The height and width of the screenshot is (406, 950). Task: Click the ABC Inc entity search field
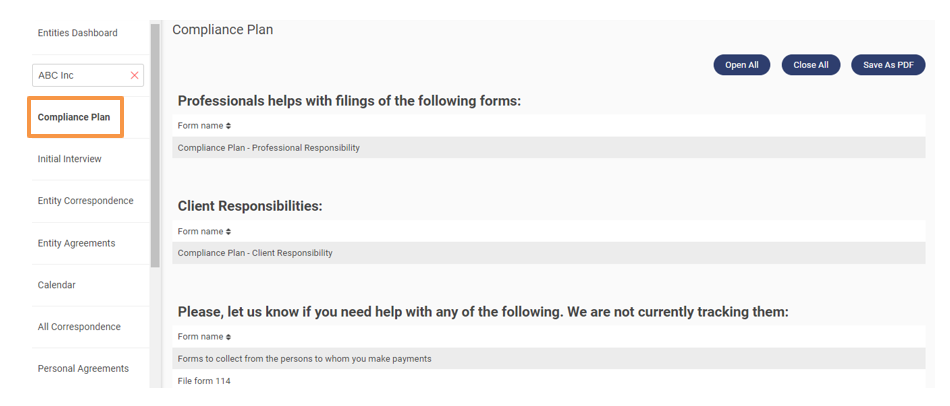(x=78, y=76)
